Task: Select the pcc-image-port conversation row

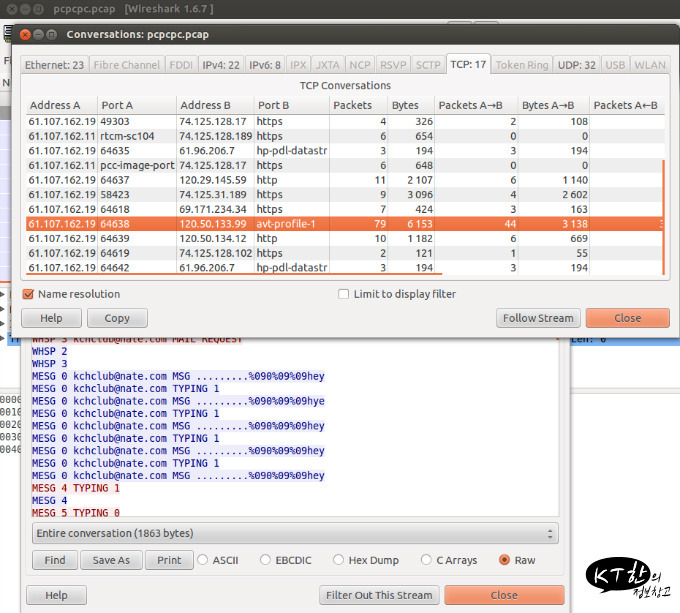Action: [345, 166]
